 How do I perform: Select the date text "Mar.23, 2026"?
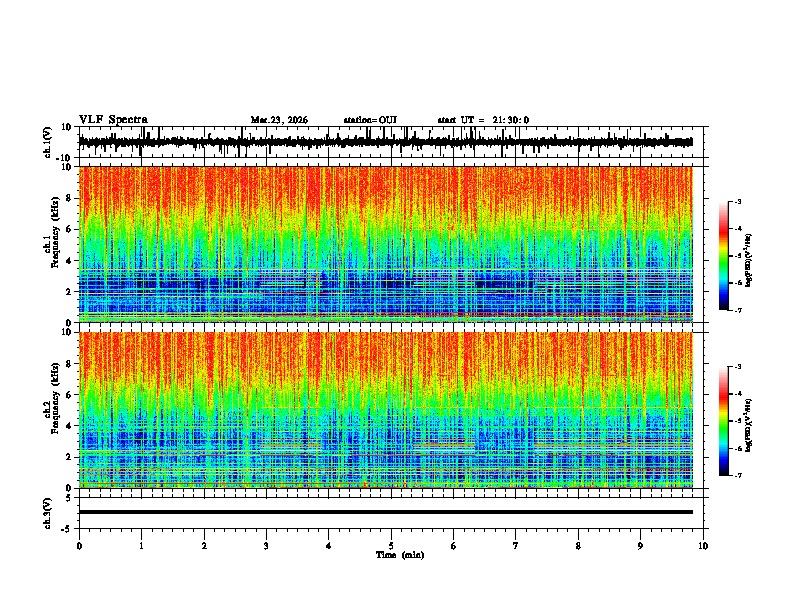pos(279,120)
